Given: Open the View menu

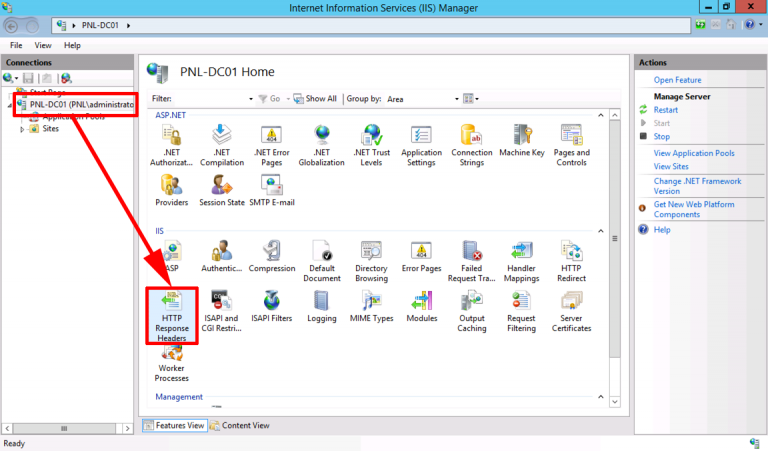Looking at the screenshot, I should 43,46.
